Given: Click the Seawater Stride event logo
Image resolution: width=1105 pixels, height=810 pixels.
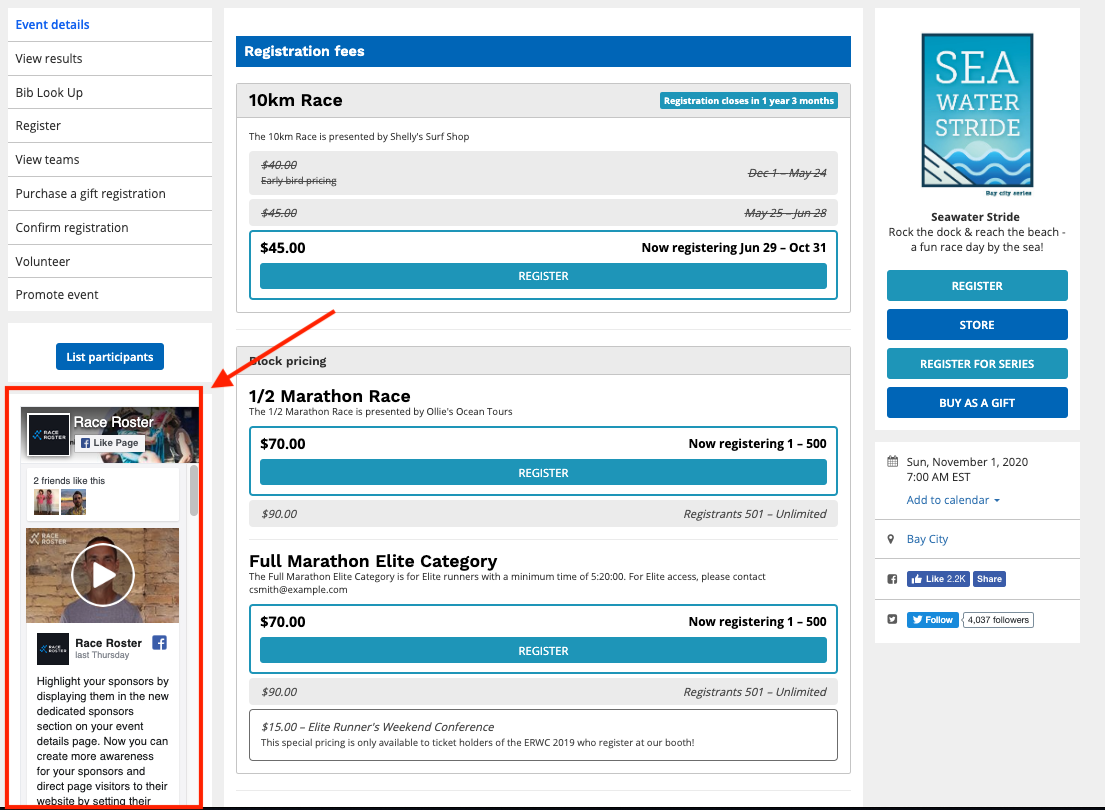Looking at the screenshot, I should pos(976,112).
